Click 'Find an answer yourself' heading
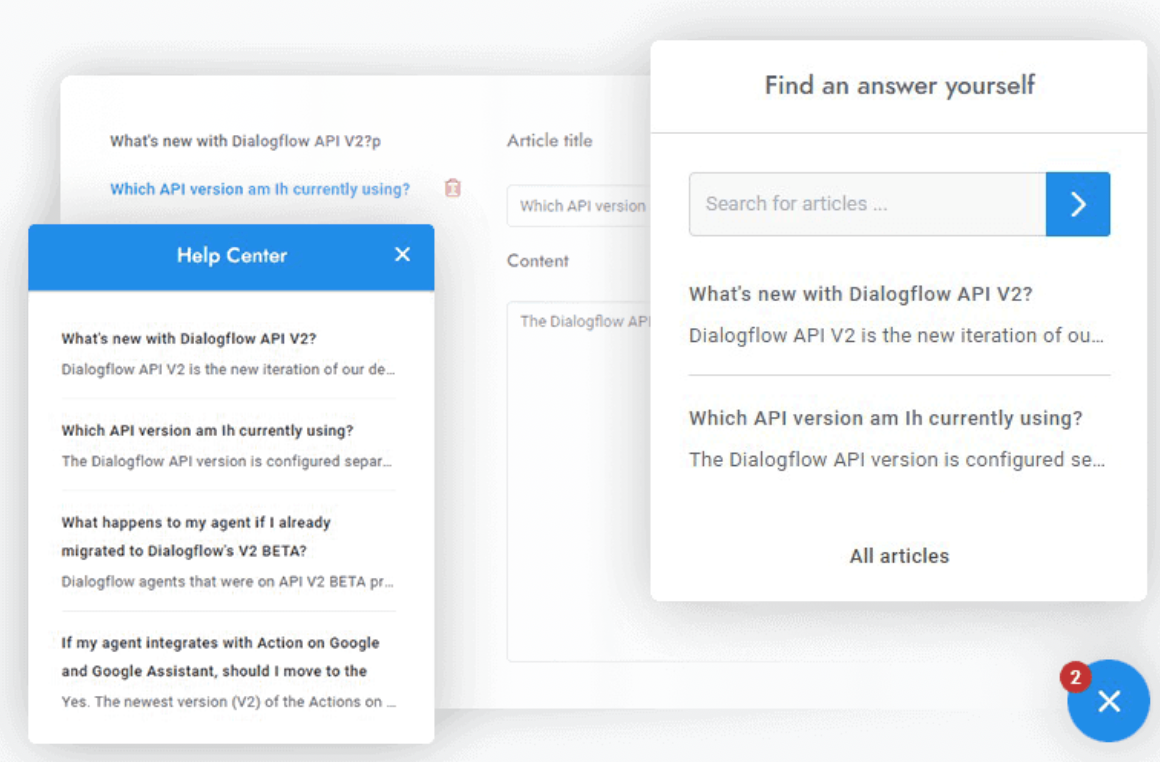This screenshot has height=762, width=1160. pyautogui.click(x=899, y=86)
